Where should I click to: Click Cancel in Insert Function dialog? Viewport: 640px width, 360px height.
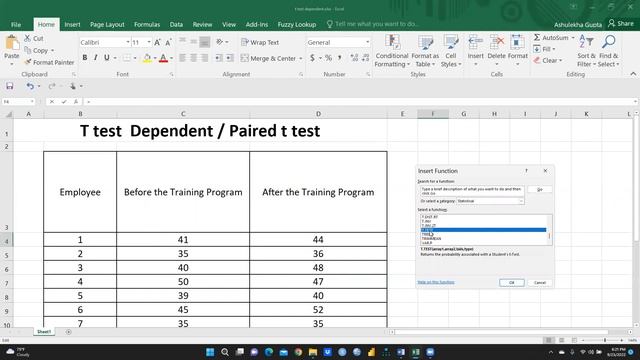(x=540, y=282)
